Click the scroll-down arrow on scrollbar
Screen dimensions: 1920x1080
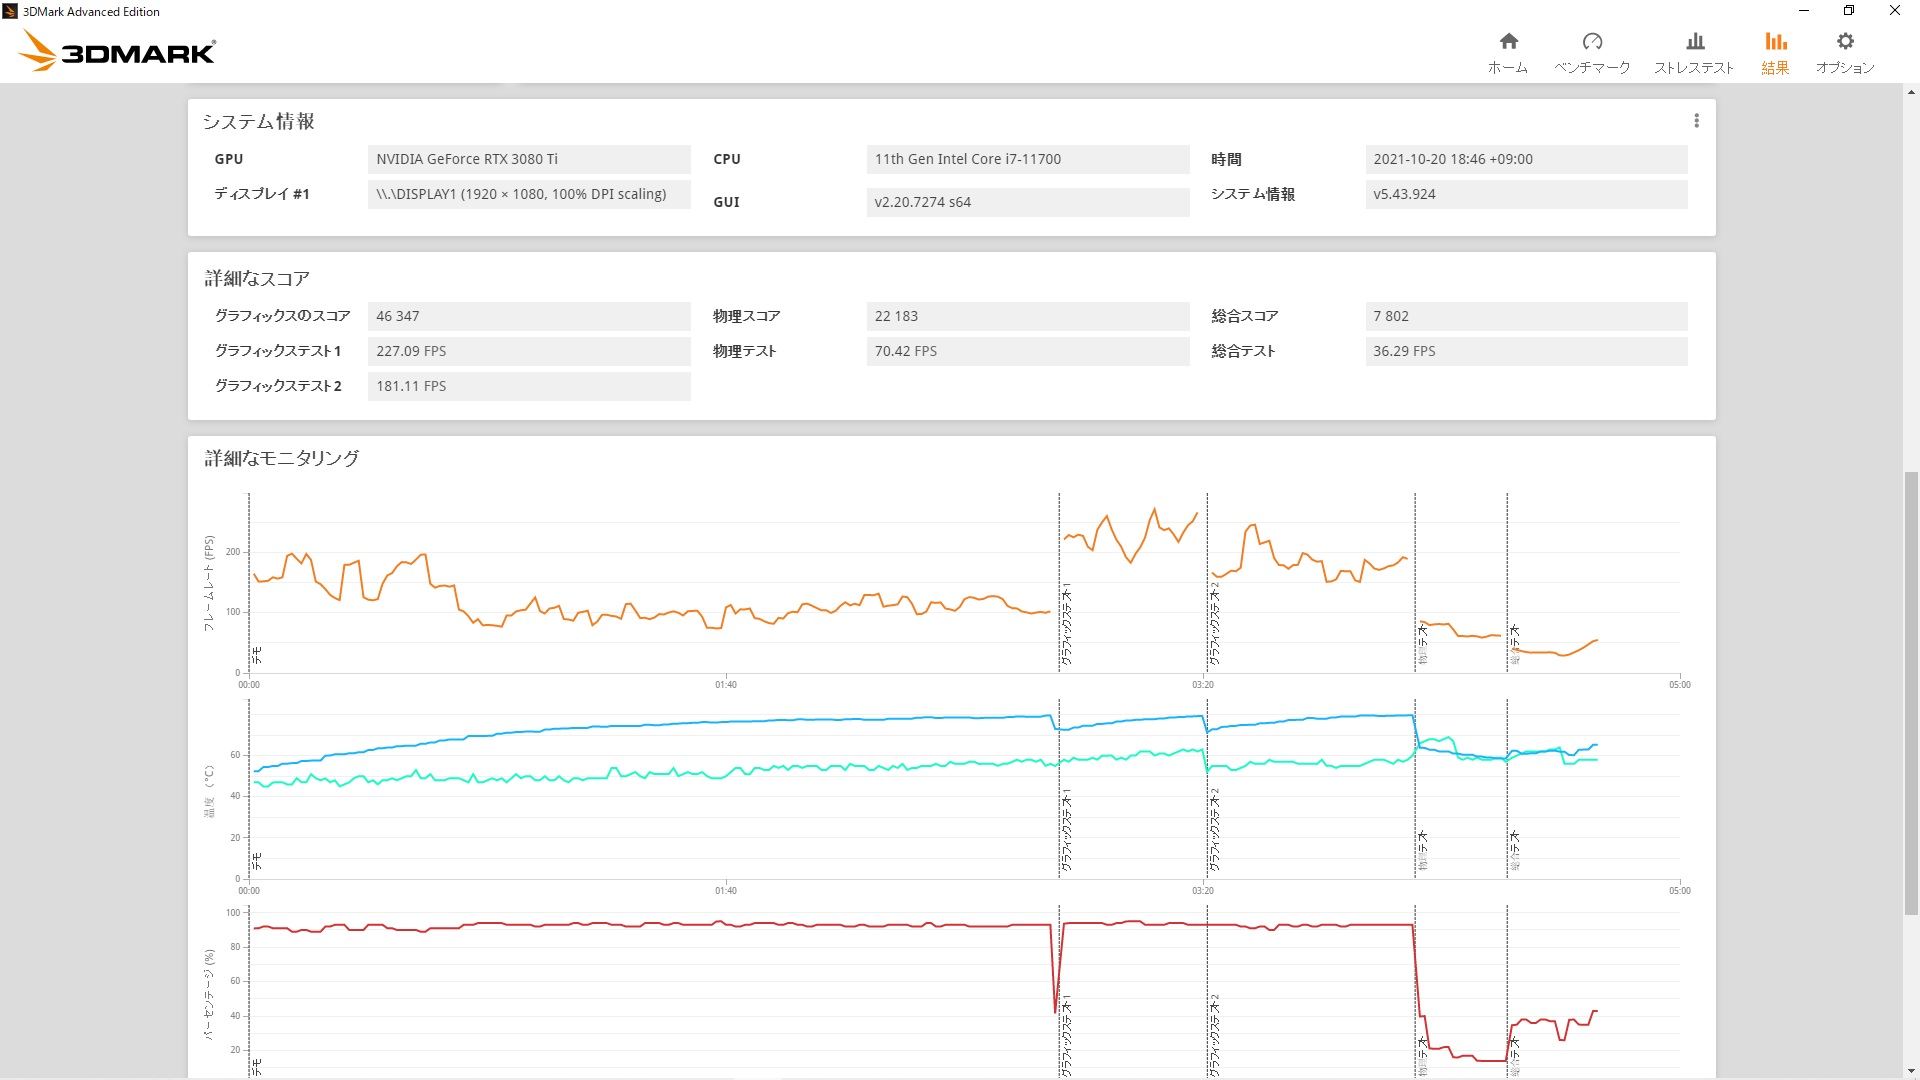1911,1071
